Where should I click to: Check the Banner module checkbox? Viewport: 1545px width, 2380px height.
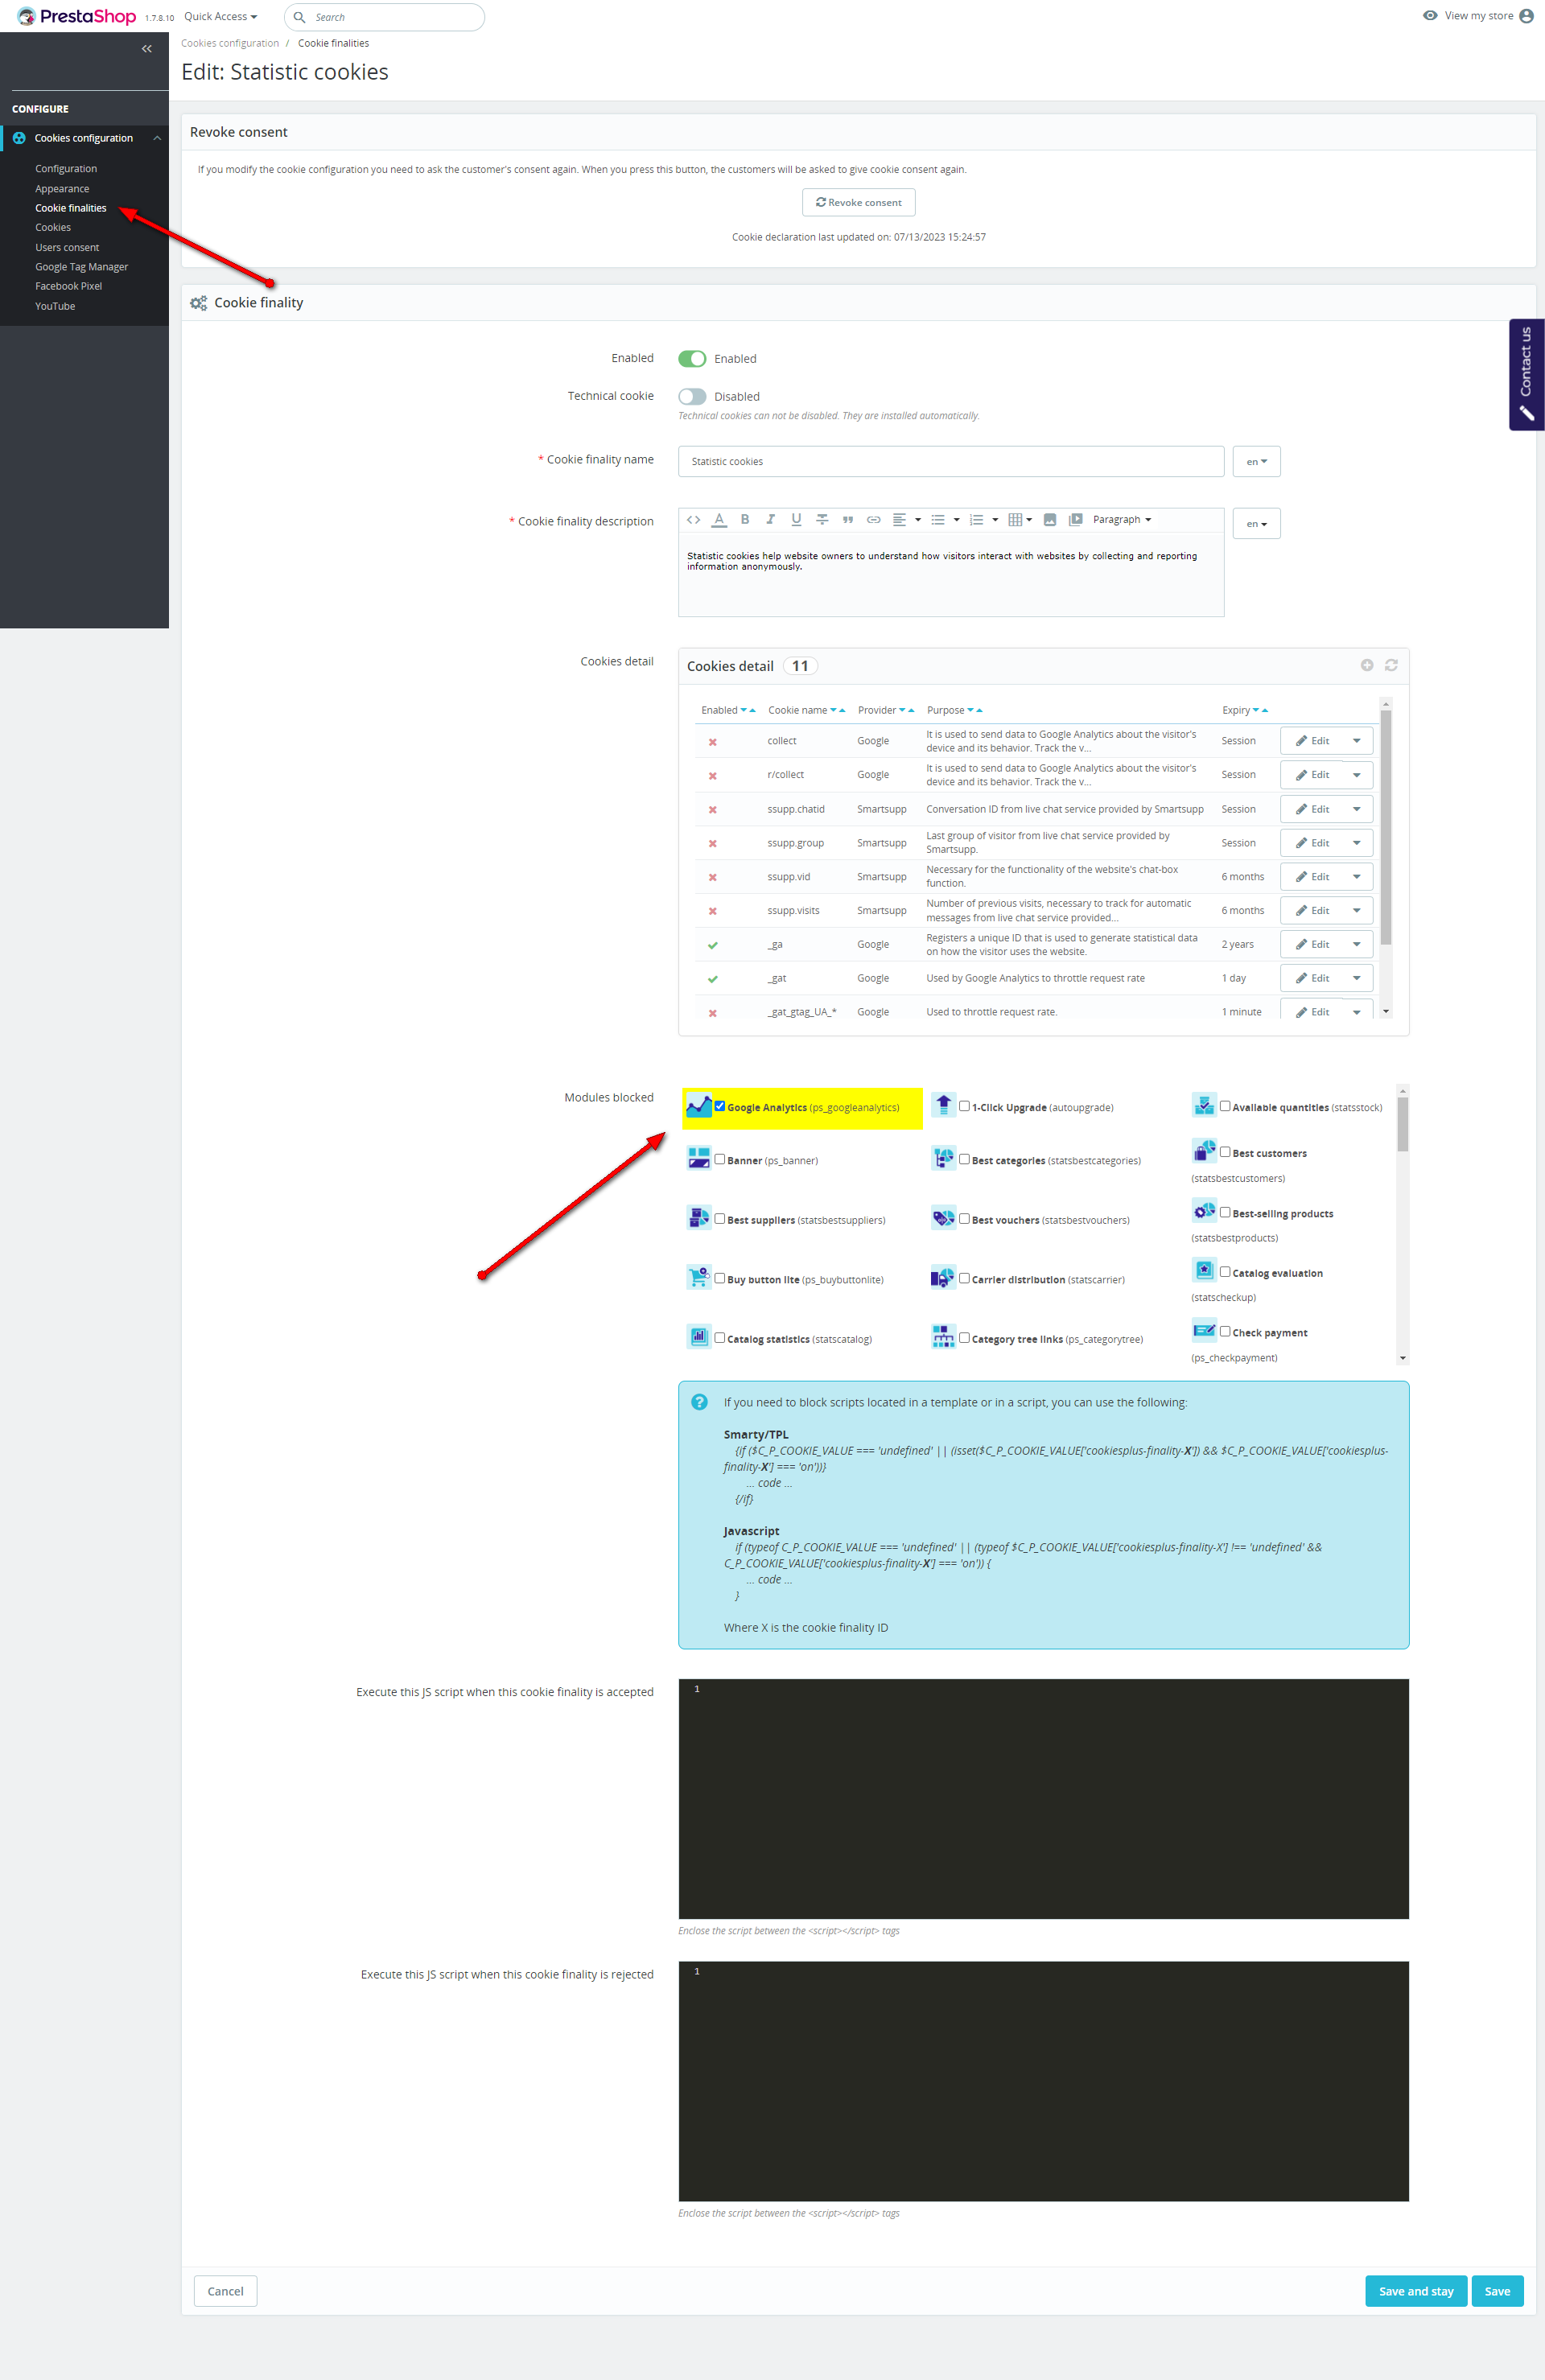tap(720, 1159)
